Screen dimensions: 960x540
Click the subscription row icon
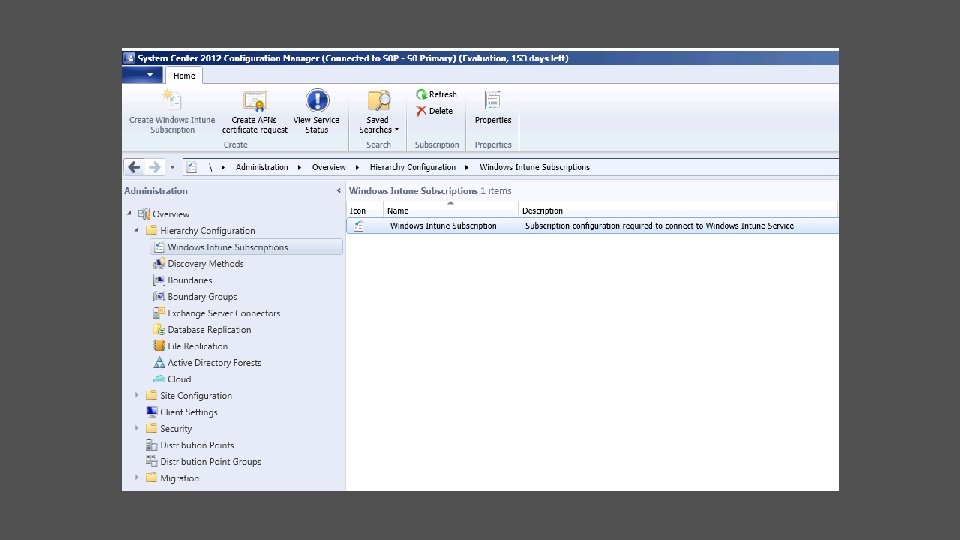(359, 226)
